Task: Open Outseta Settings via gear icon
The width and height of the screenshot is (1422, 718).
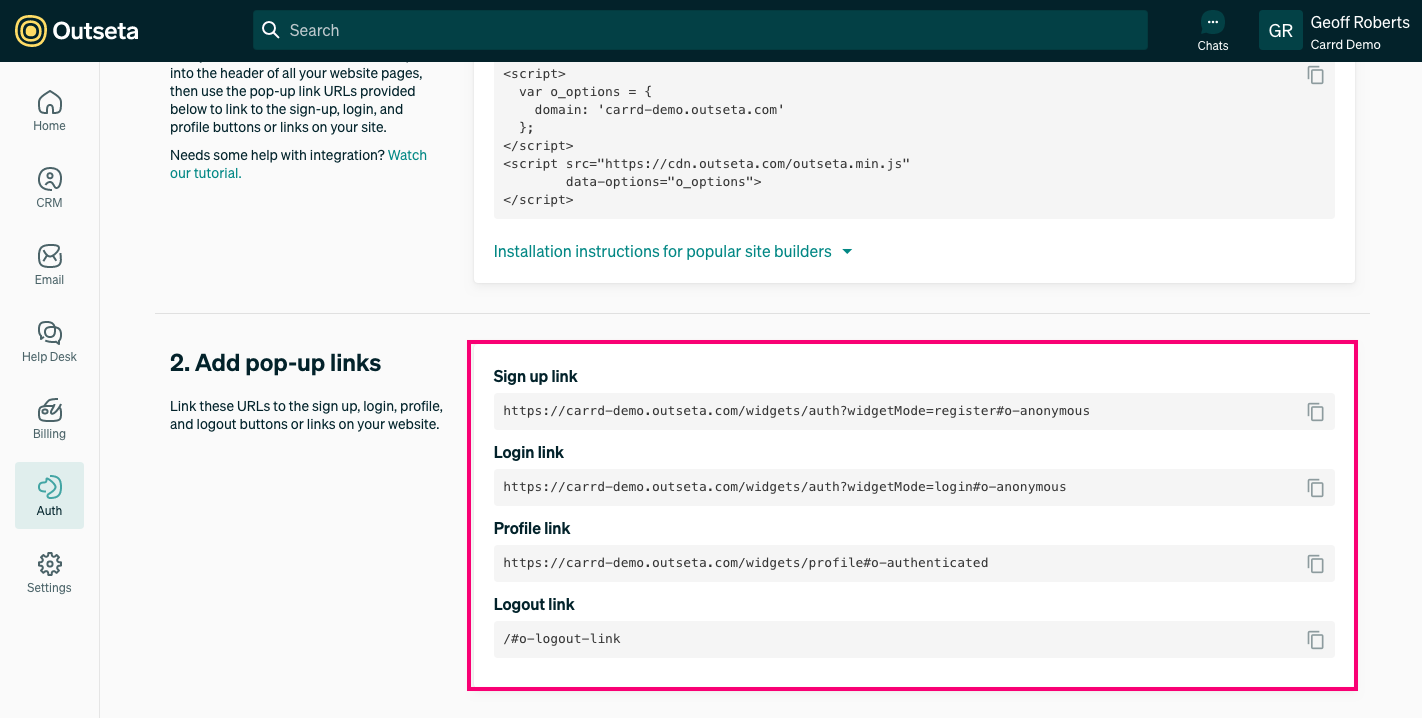Action: tap(49, 572)
